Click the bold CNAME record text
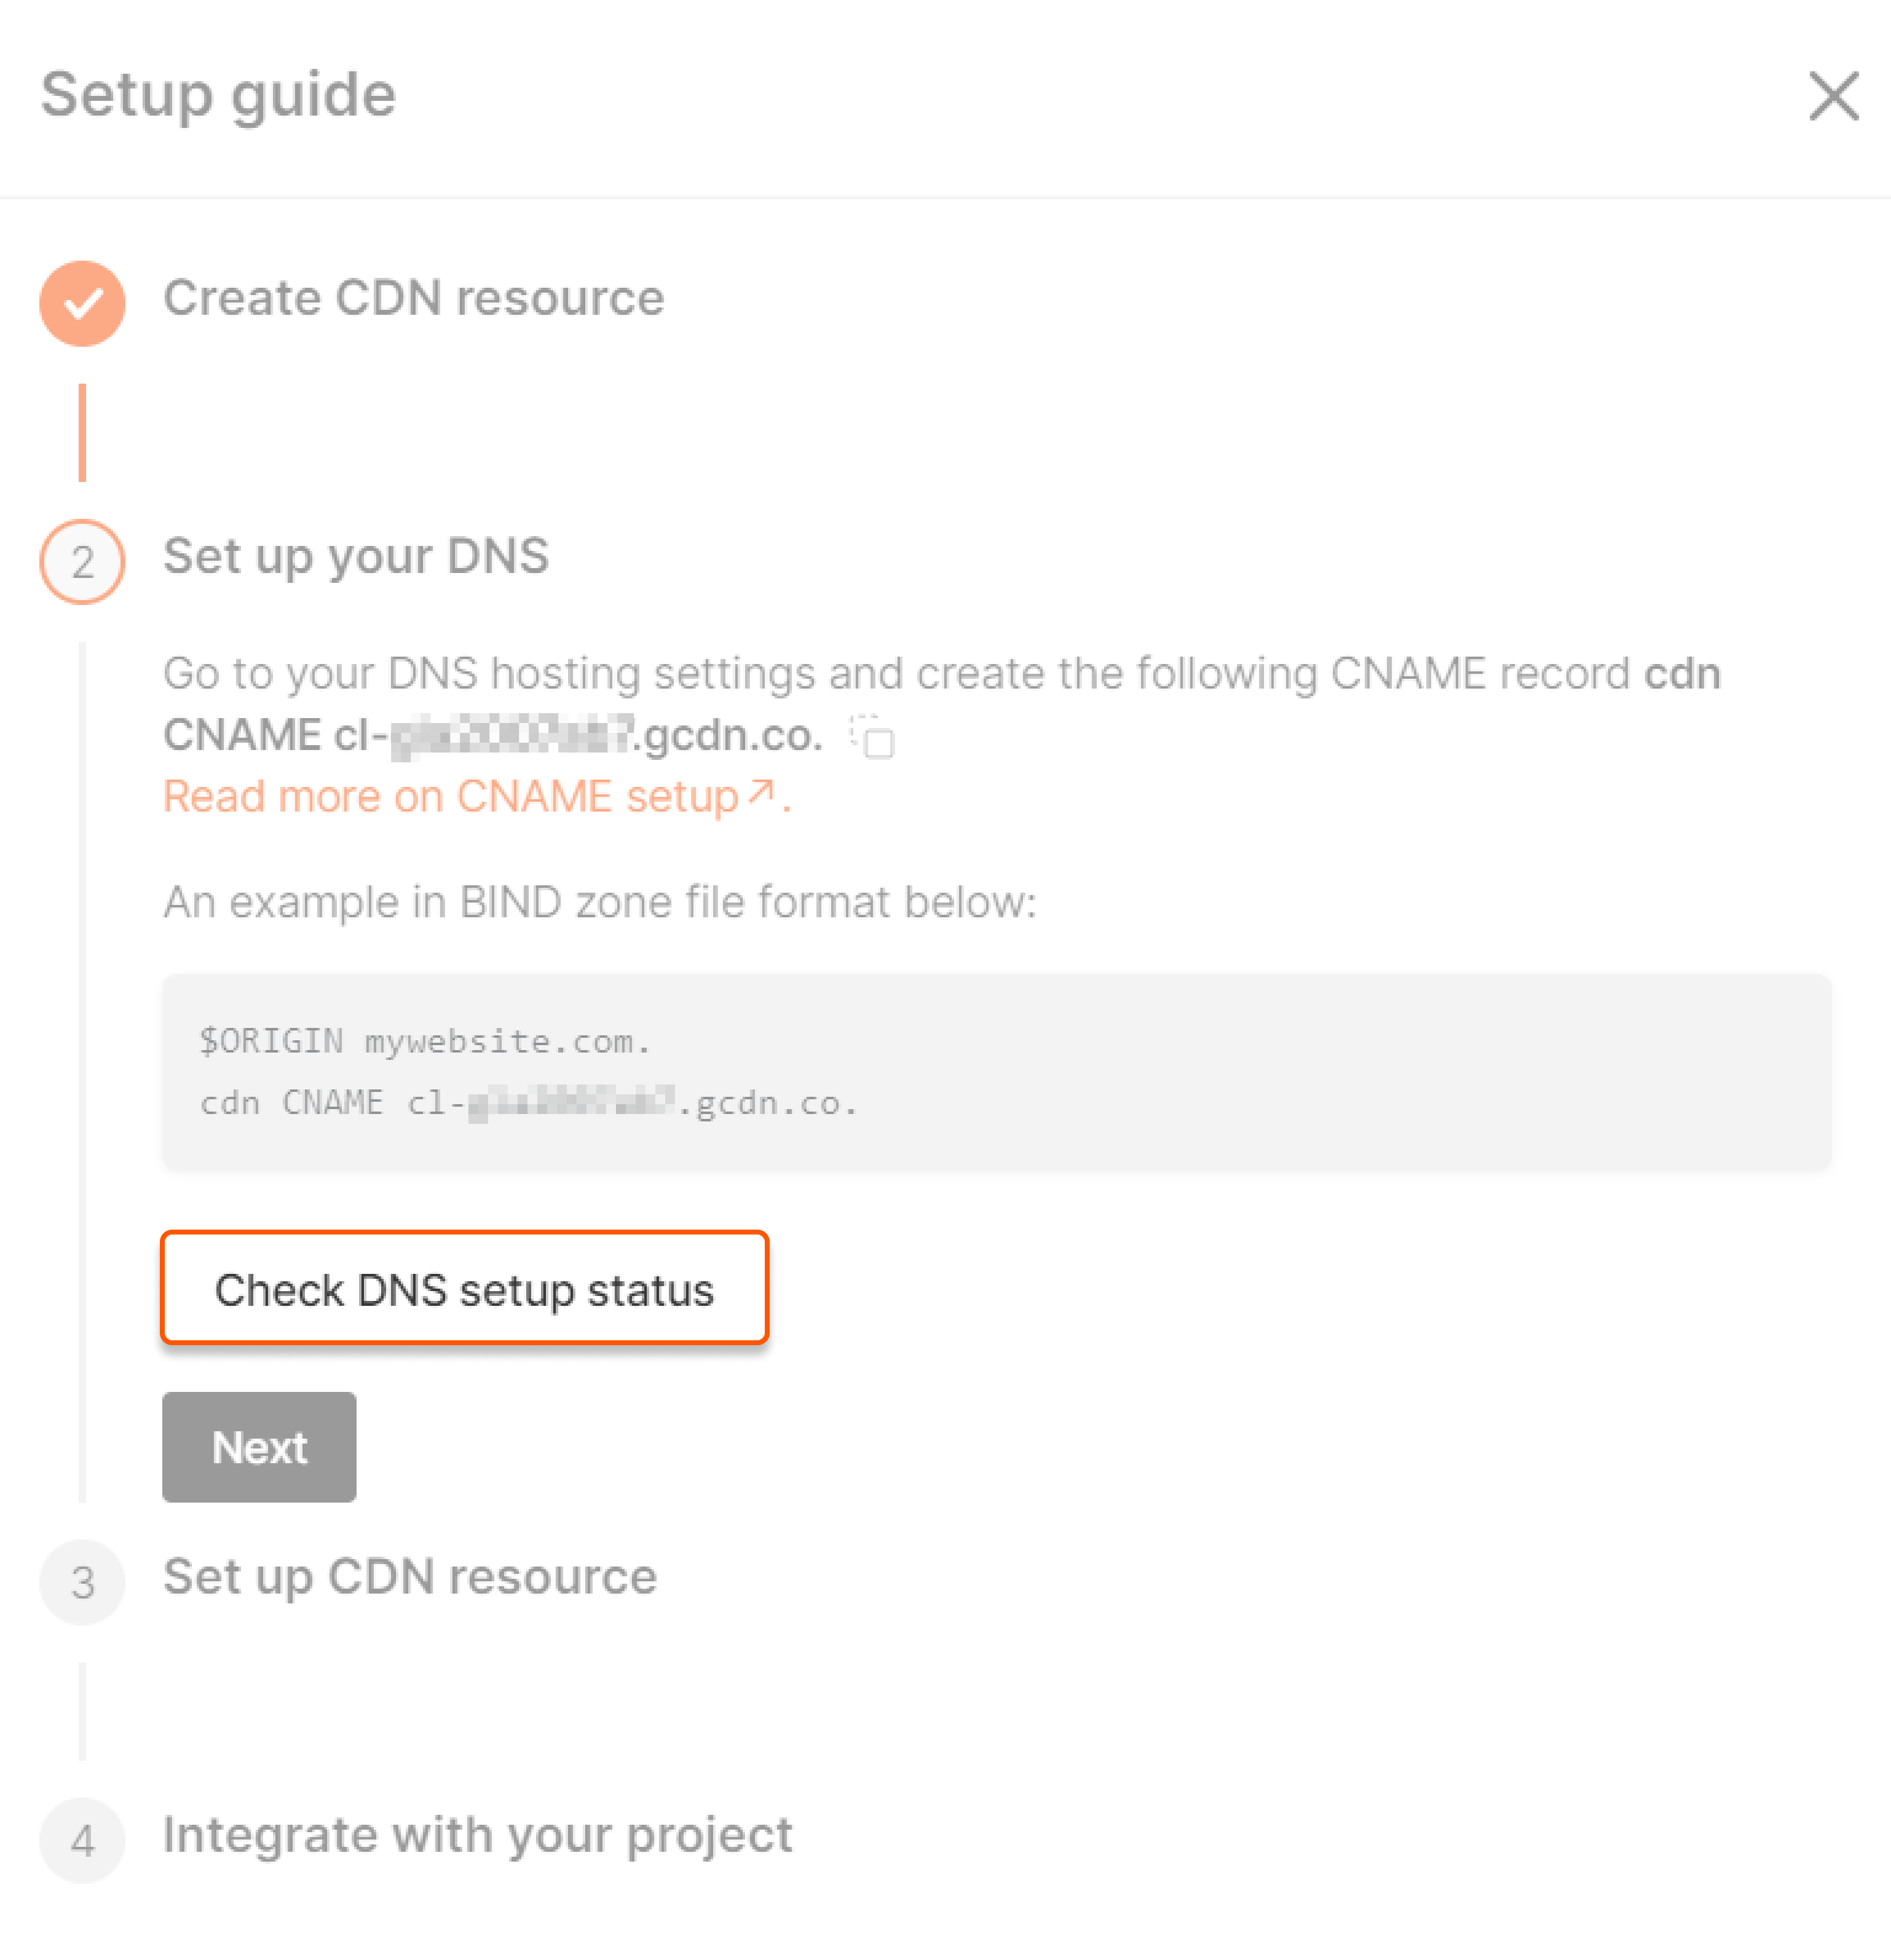 tap(494, 735)
